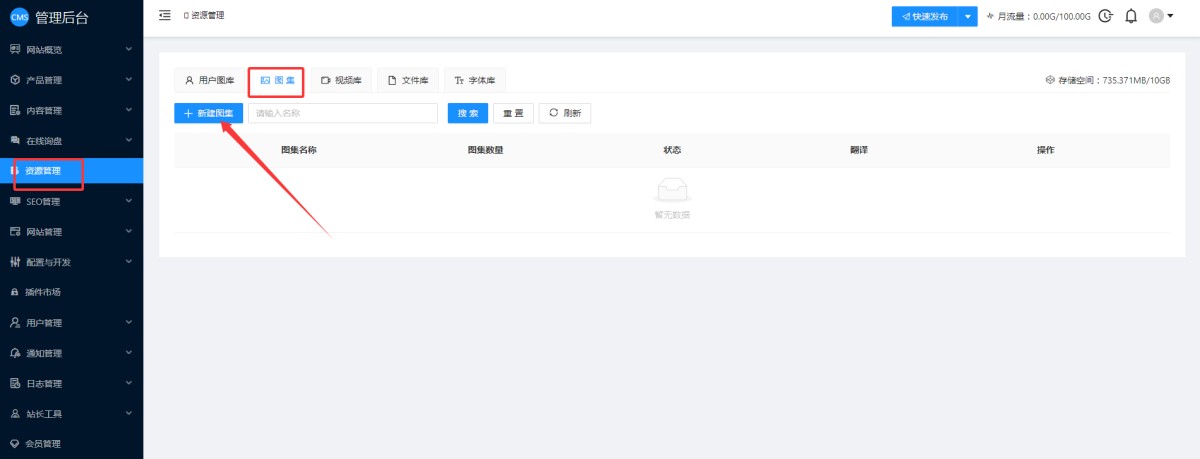Image resolution: width=1200 pixels, height=459 pixels.
Task: Open the 用户图库 tab
Action: [x=209, y=80]
